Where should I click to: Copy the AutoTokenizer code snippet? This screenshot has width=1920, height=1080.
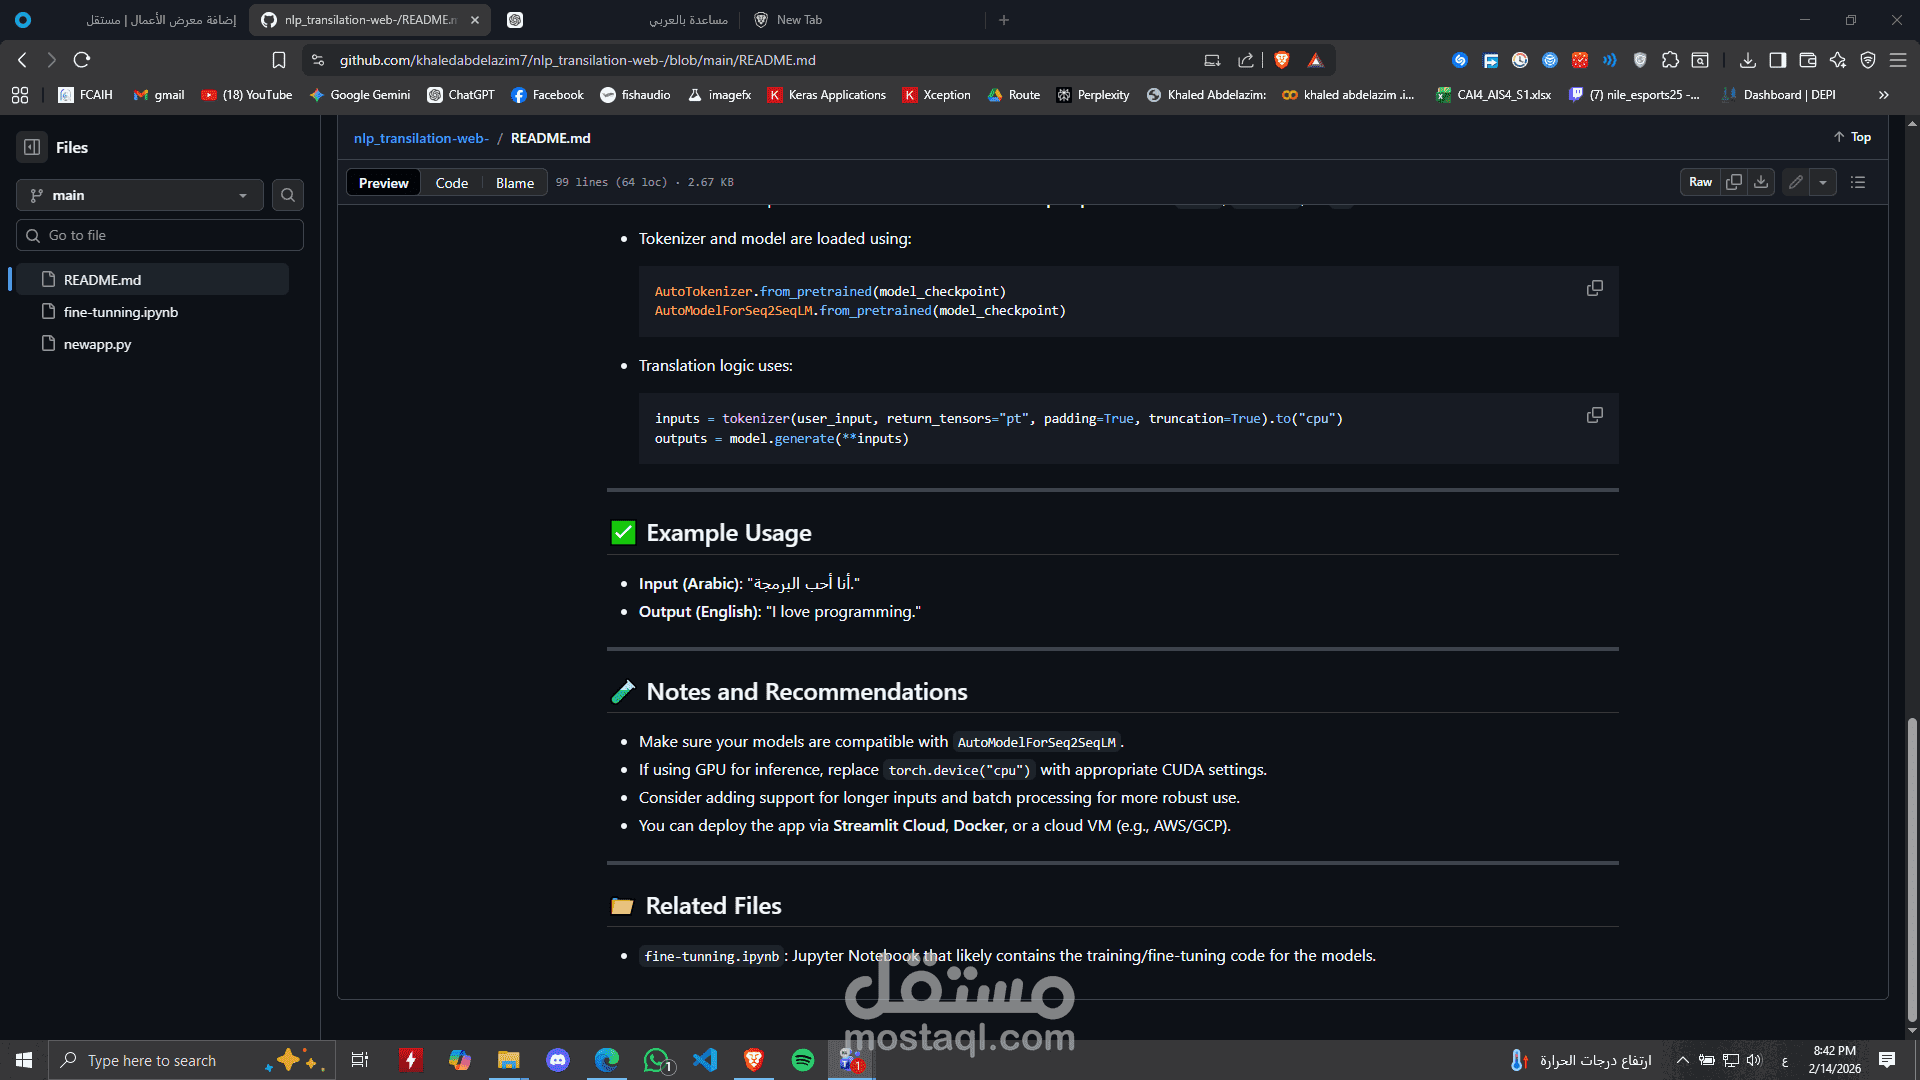pos(1595,288)
